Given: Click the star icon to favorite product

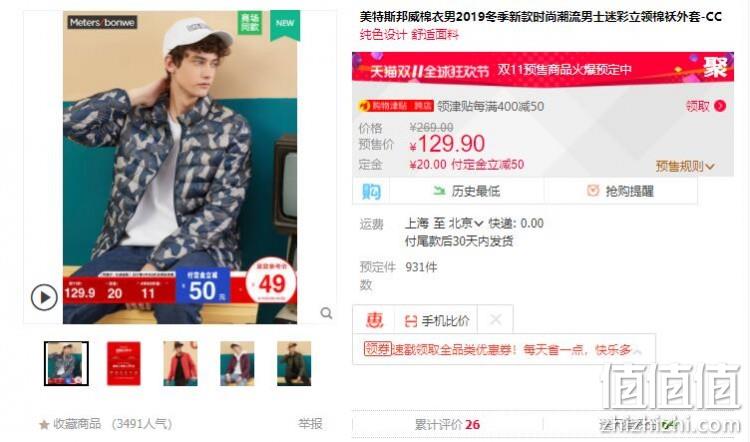Looking at the screenshot, I should (44, 424).
